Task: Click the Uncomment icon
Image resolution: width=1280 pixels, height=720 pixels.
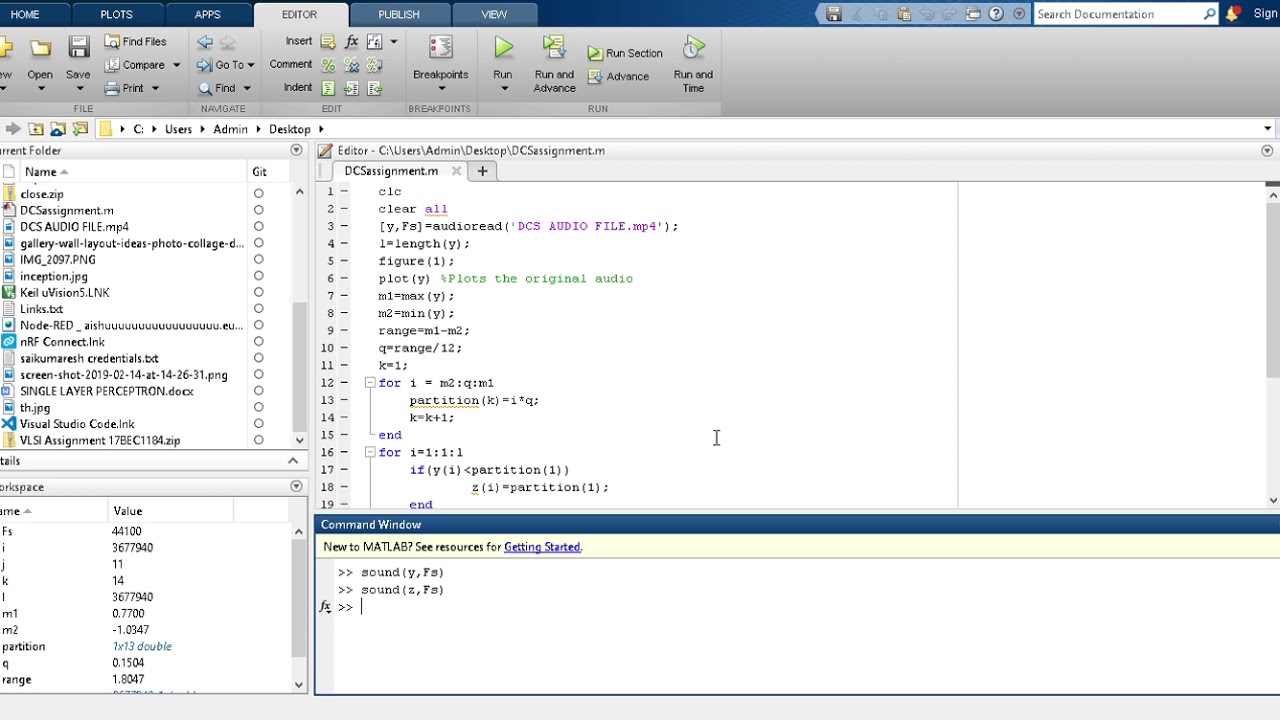Action: pyautogui.click(x=351, y=65)
